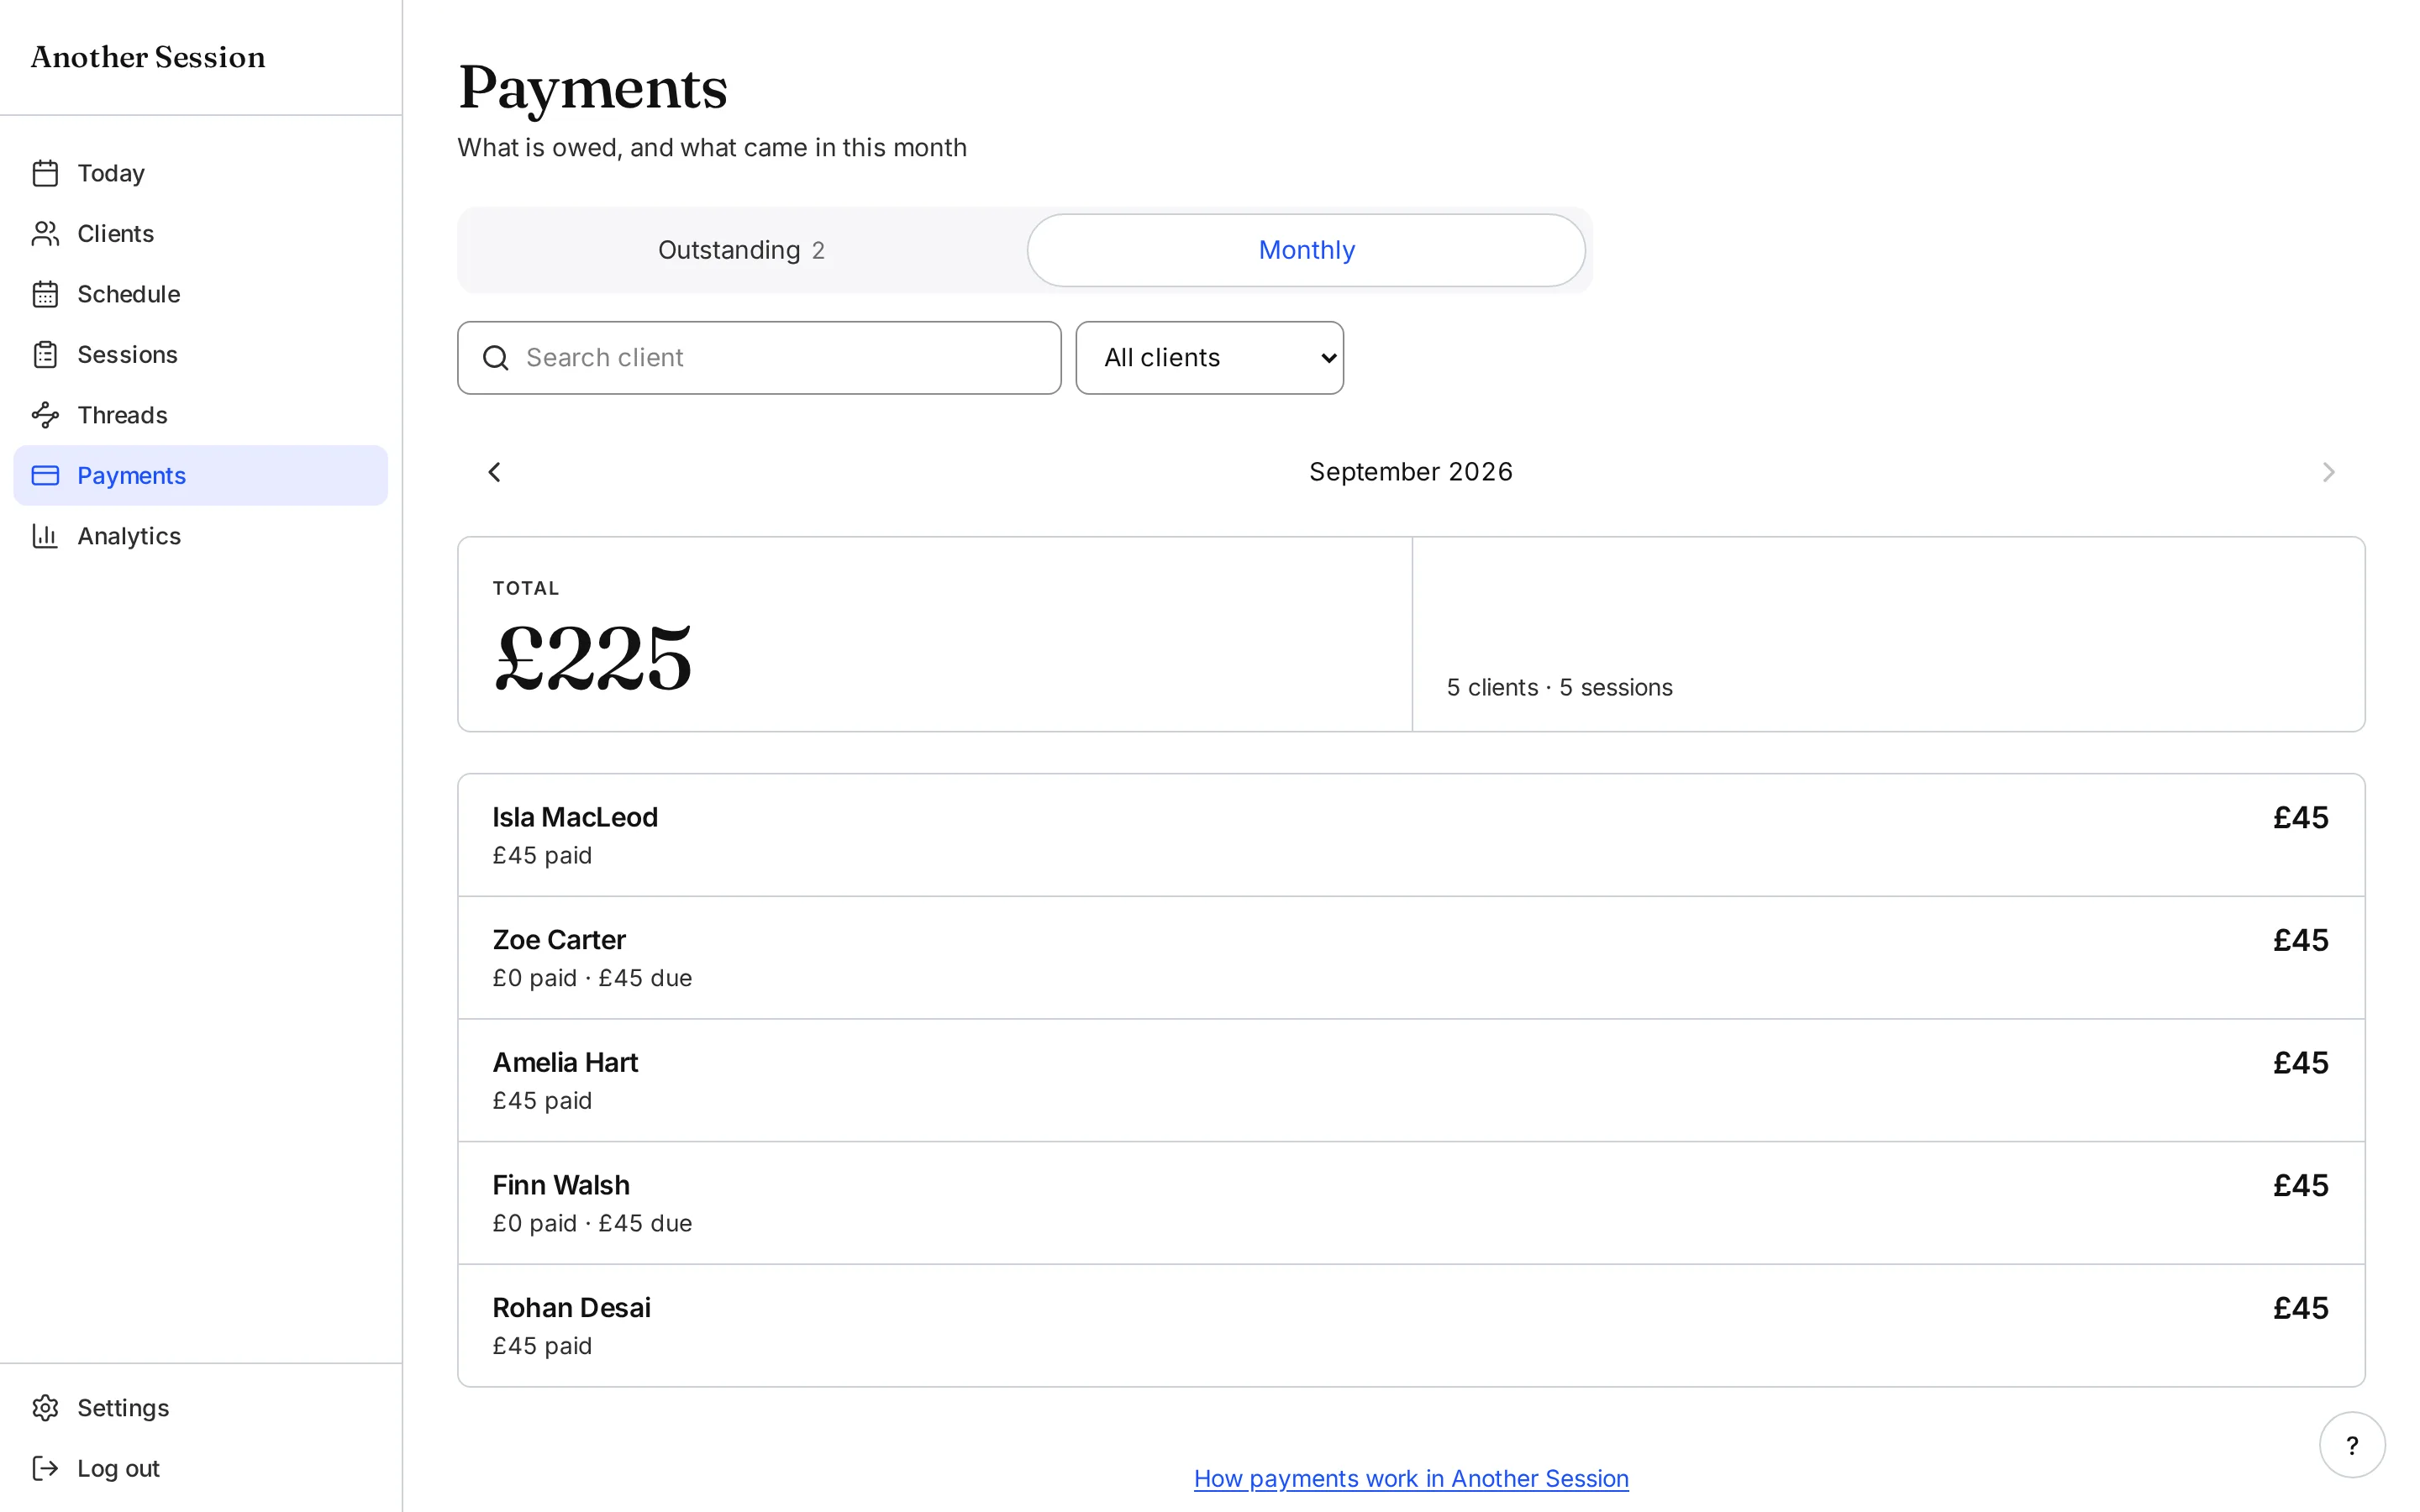Open Isla MacLeod payment row
The height and width of the screenshot is (1512, 2420).
point(1411,835)
